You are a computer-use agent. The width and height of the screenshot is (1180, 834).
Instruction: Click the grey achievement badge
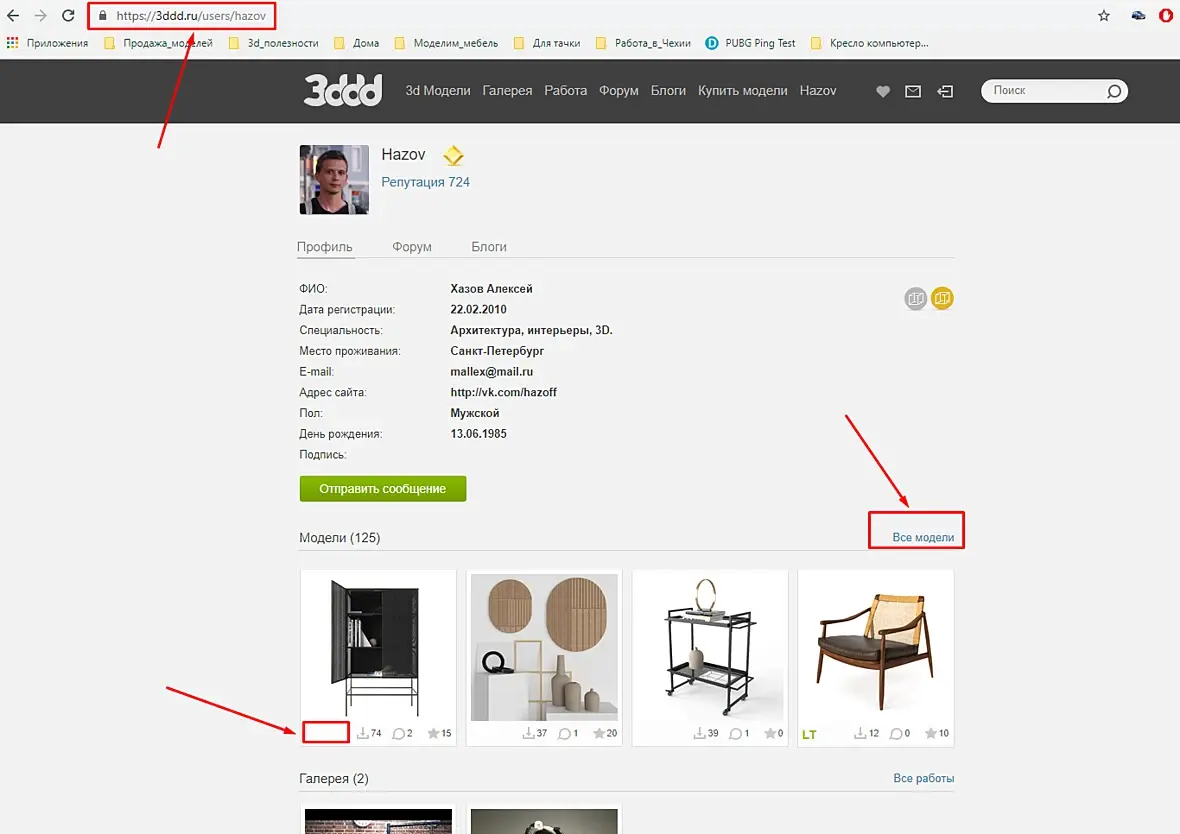[915, 299]
